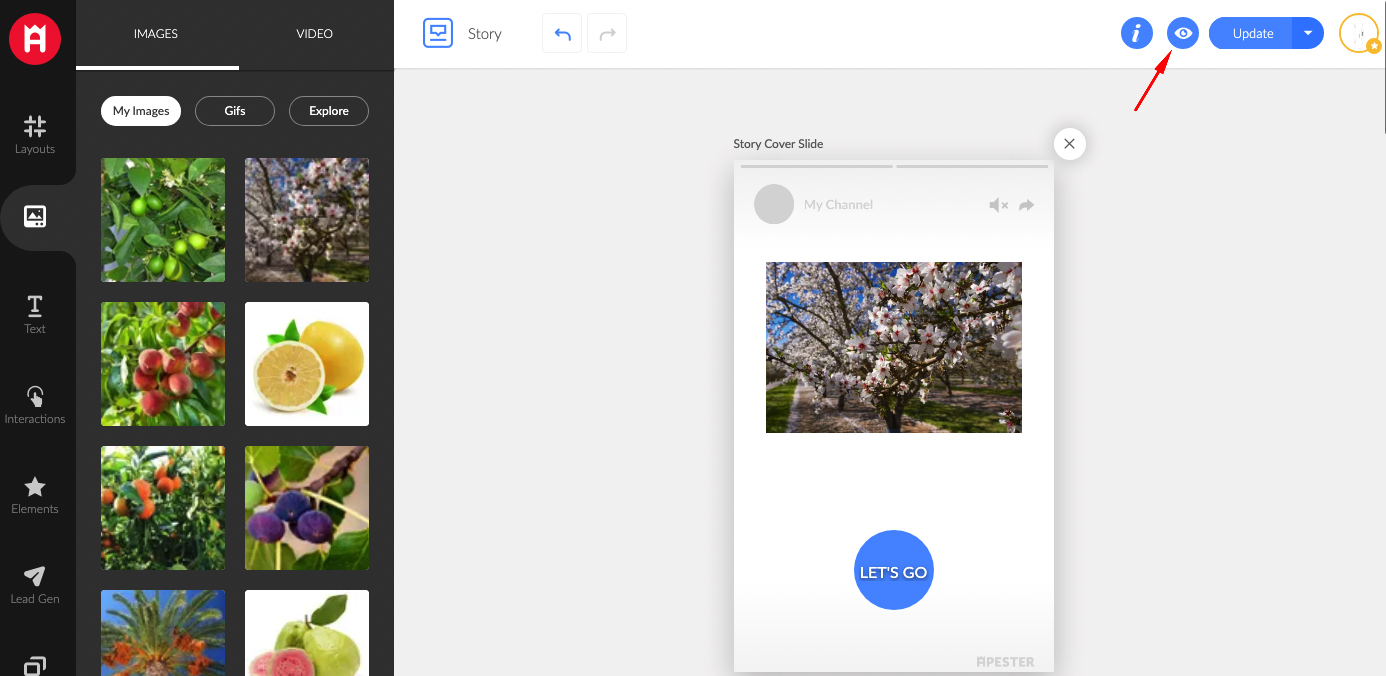This screenshot has height=676, width=1386.
Task: Open the Layouts panel
Action: pos(35,135)
